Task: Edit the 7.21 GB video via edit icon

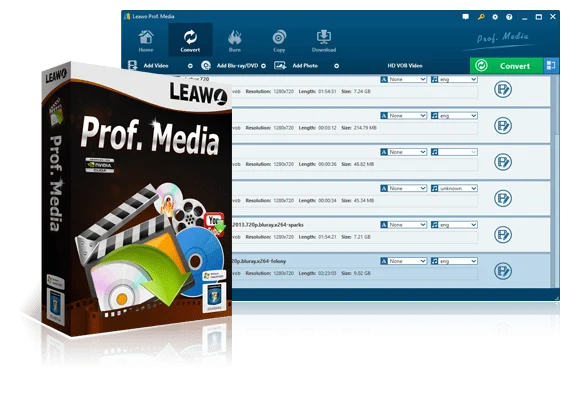Action: 503,234
